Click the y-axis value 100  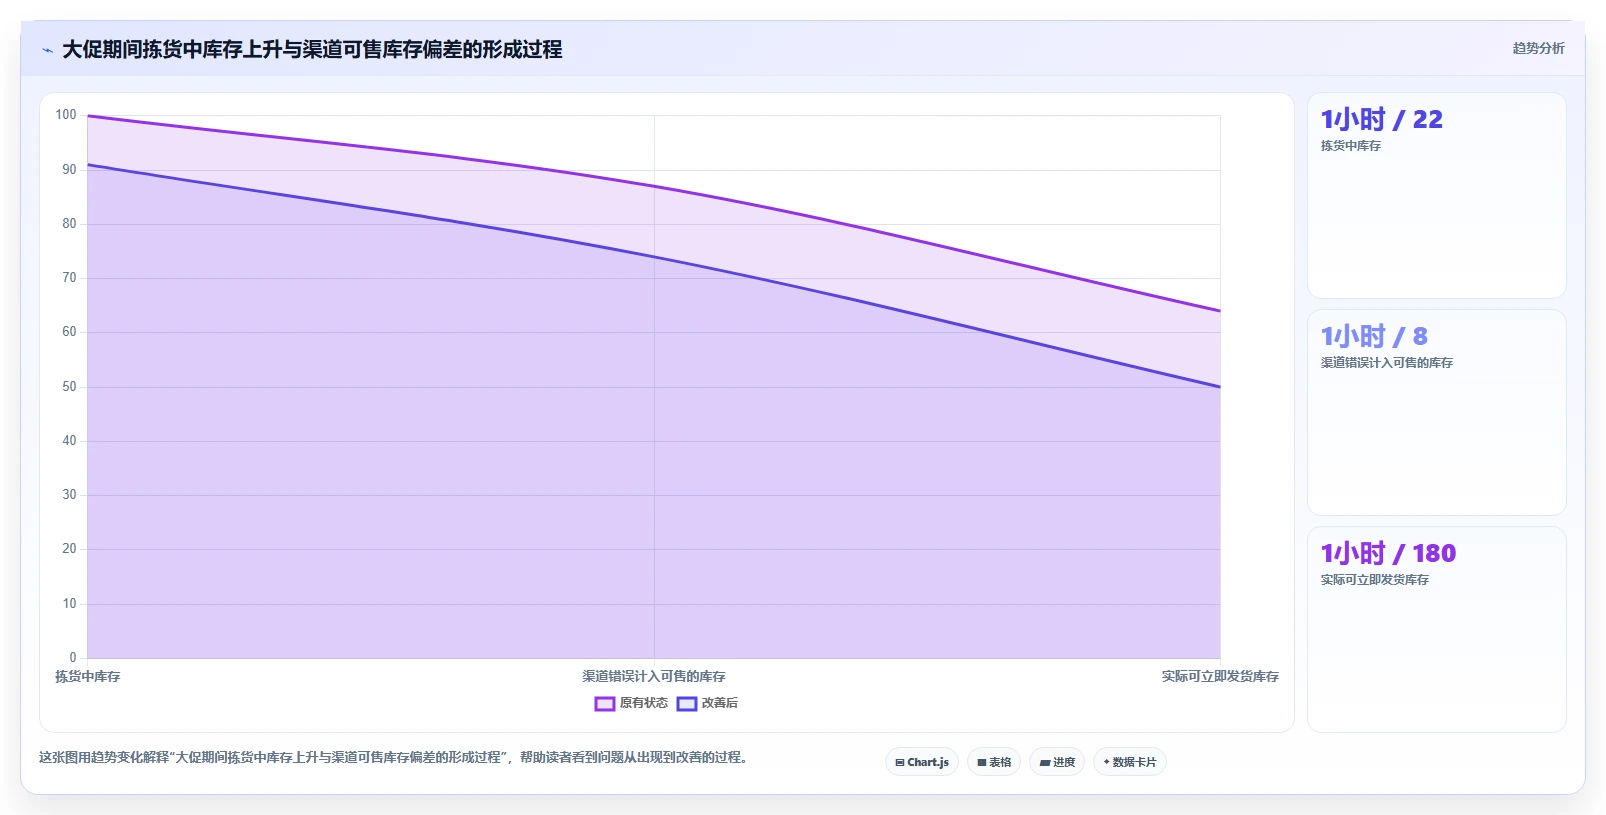tap(66, 115)
